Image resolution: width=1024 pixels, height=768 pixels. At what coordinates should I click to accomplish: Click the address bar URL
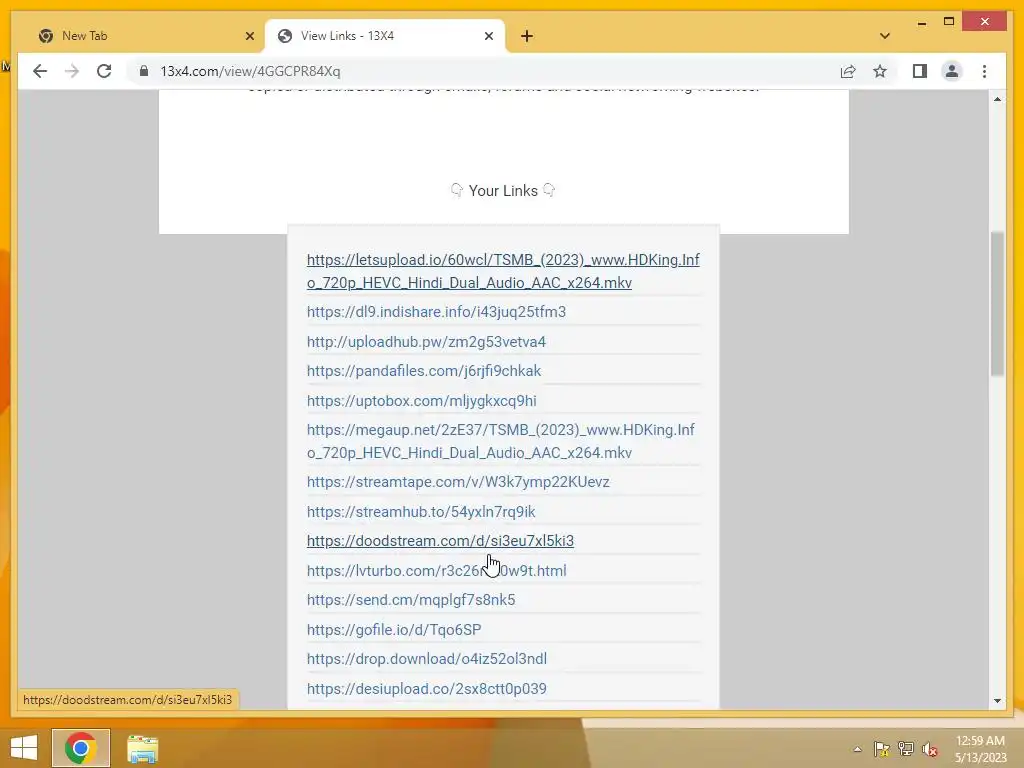250,71
